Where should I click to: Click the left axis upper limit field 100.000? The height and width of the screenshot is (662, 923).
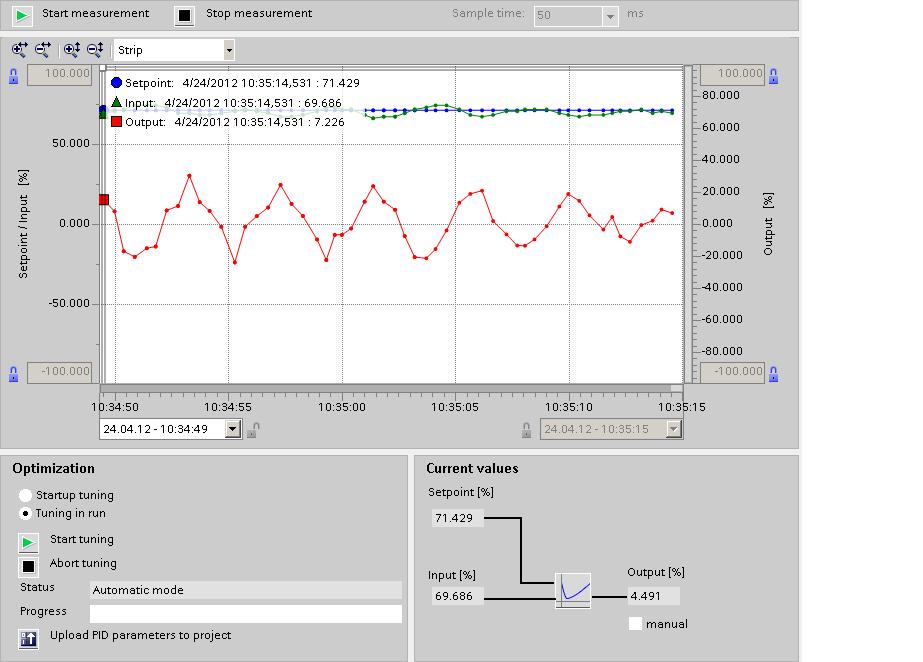click(60, 74)
